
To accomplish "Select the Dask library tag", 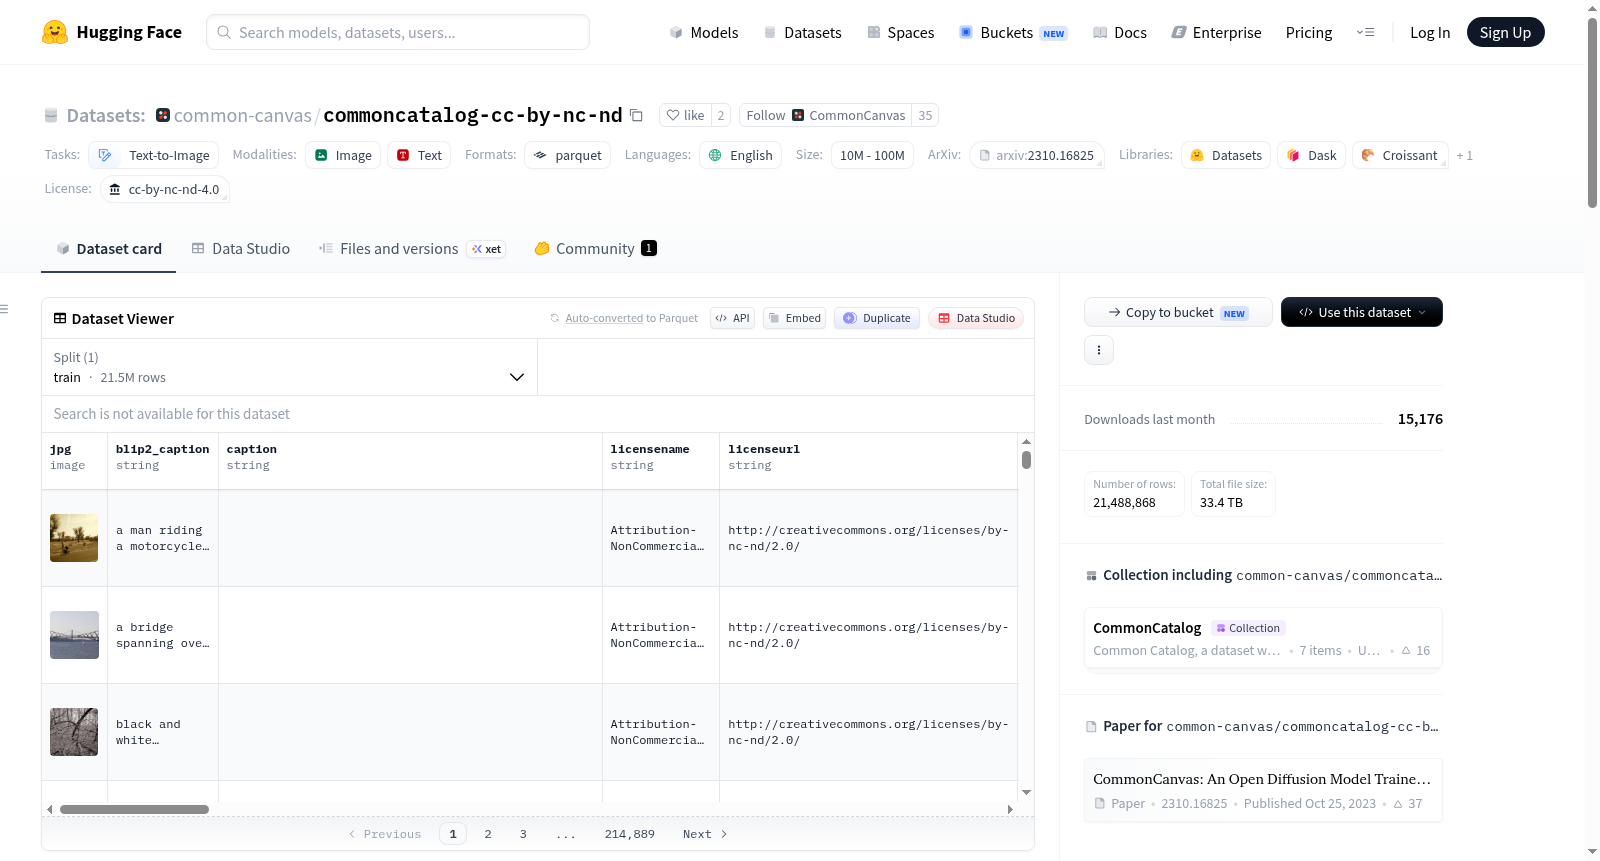I will point(1311,155).
